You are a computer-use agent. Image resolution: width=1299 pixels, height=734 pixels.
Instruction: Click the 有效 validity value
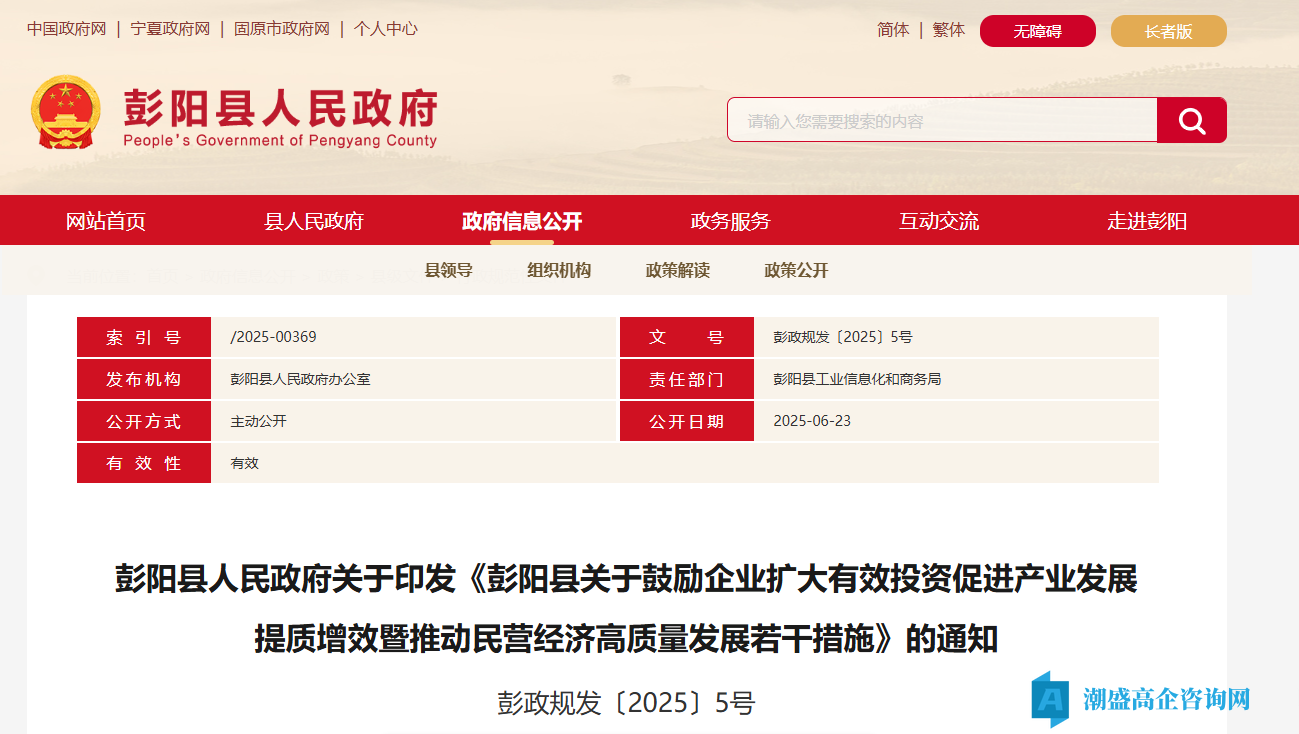point(245,463)
